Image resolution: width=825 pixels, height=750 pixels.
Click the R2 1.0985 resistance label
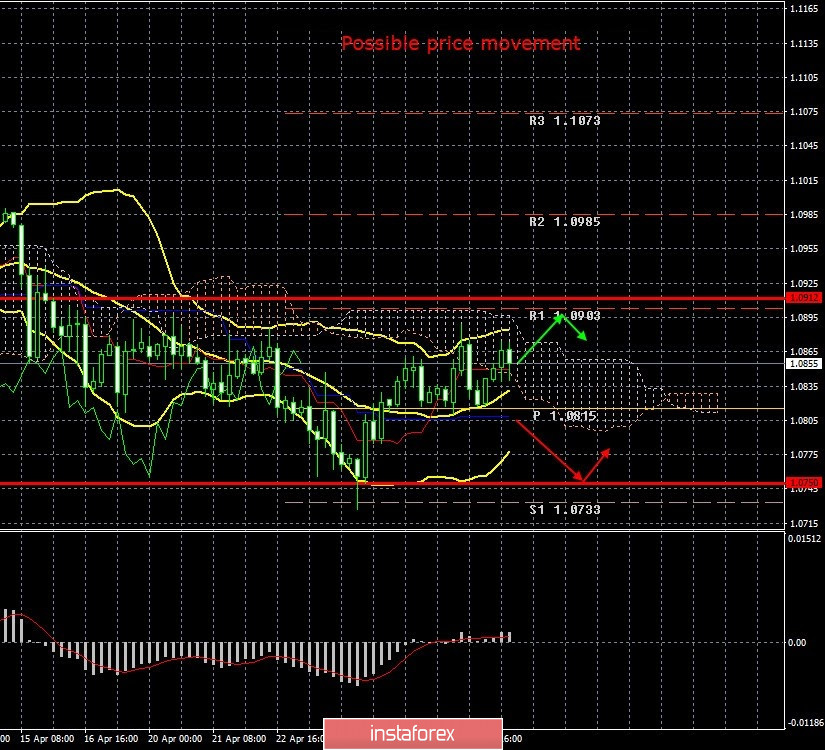[565, 222]
